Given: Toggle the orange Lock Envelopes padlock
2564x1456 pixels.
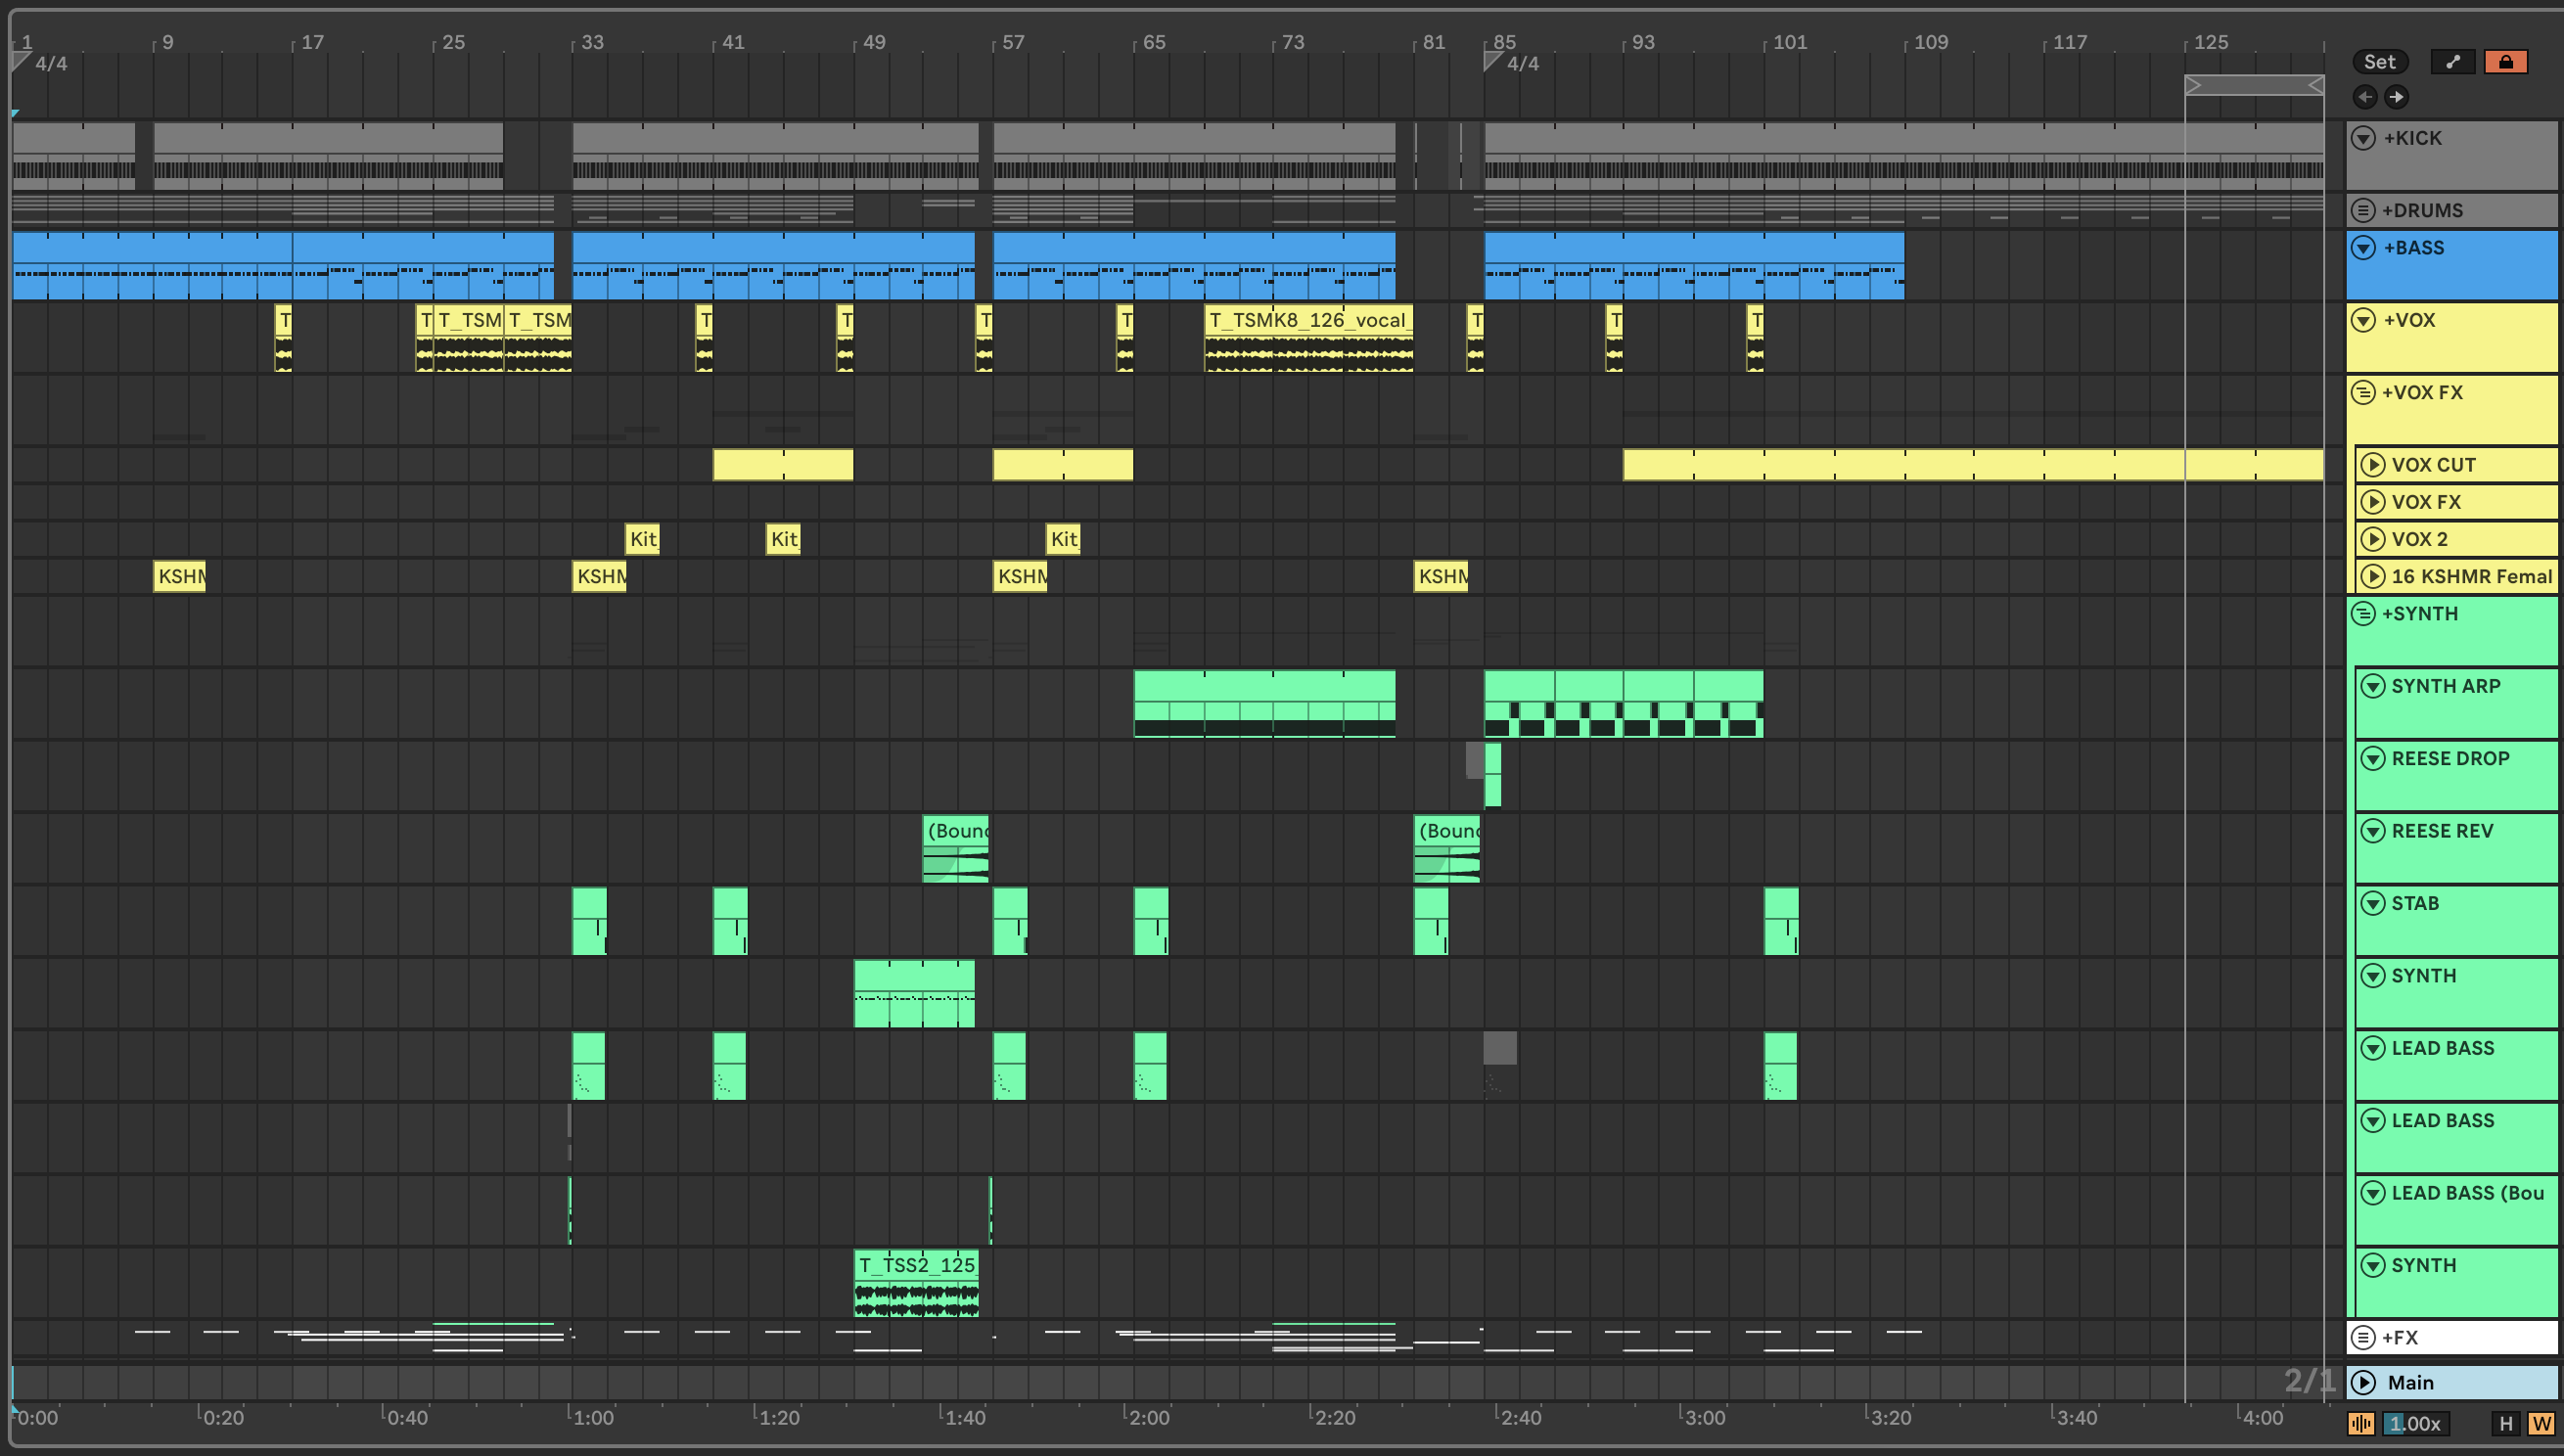Looking at the screenshot, I should point(2506,62).
